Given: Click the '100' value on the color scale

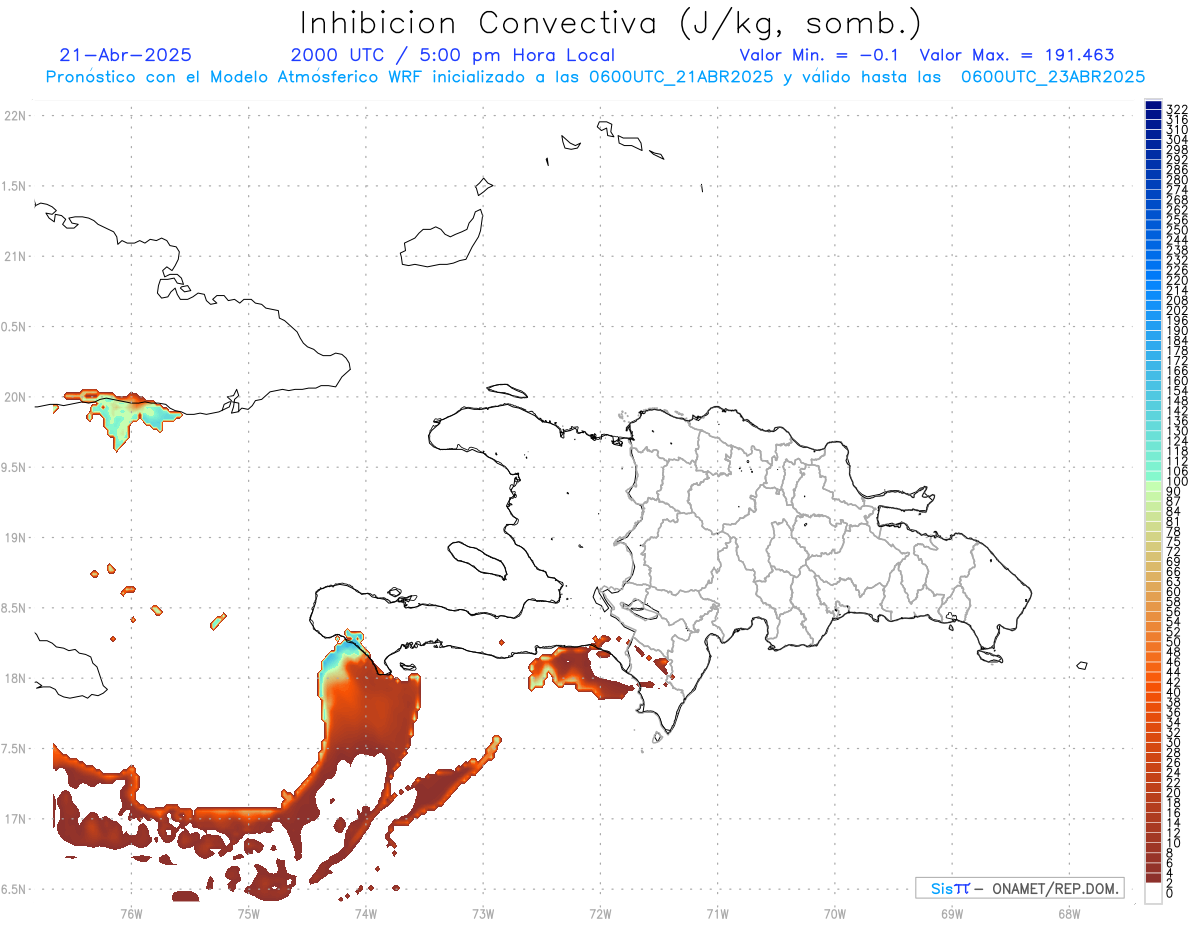Looking at the screenshot, I should coord(1177,481).
